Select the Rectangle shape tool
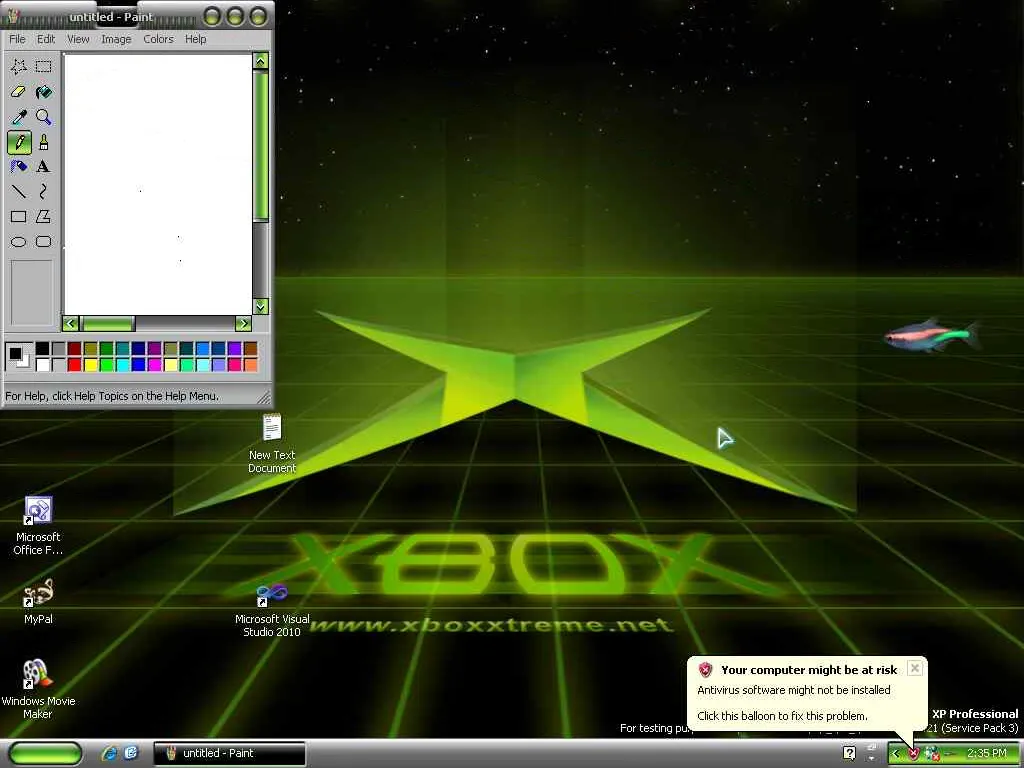 click(x=19, y=216)
